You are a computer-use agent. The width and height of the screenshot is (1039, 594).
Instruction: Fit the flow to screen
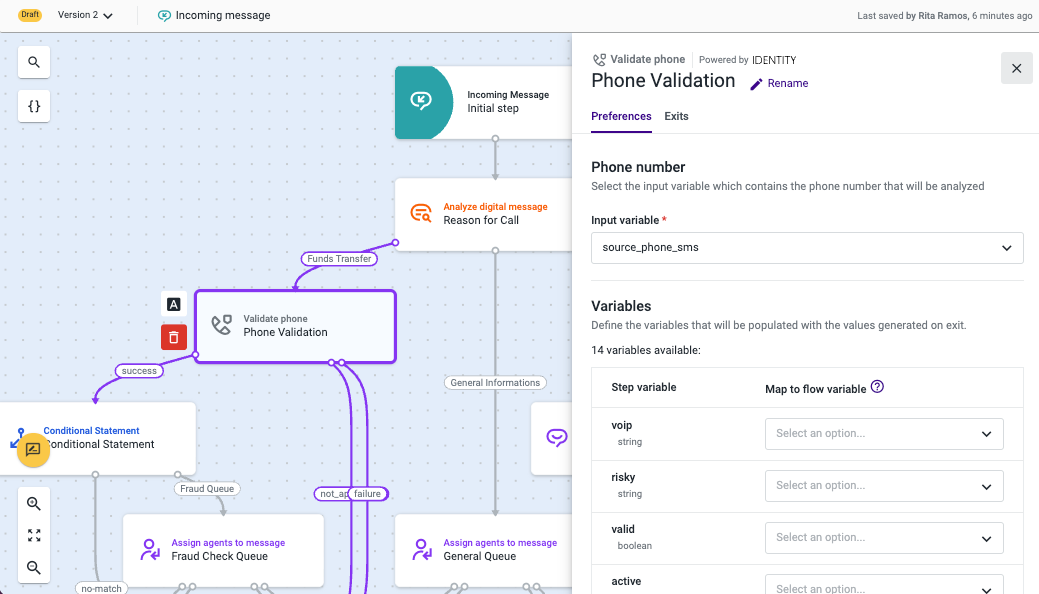click(x=34, y=535)
